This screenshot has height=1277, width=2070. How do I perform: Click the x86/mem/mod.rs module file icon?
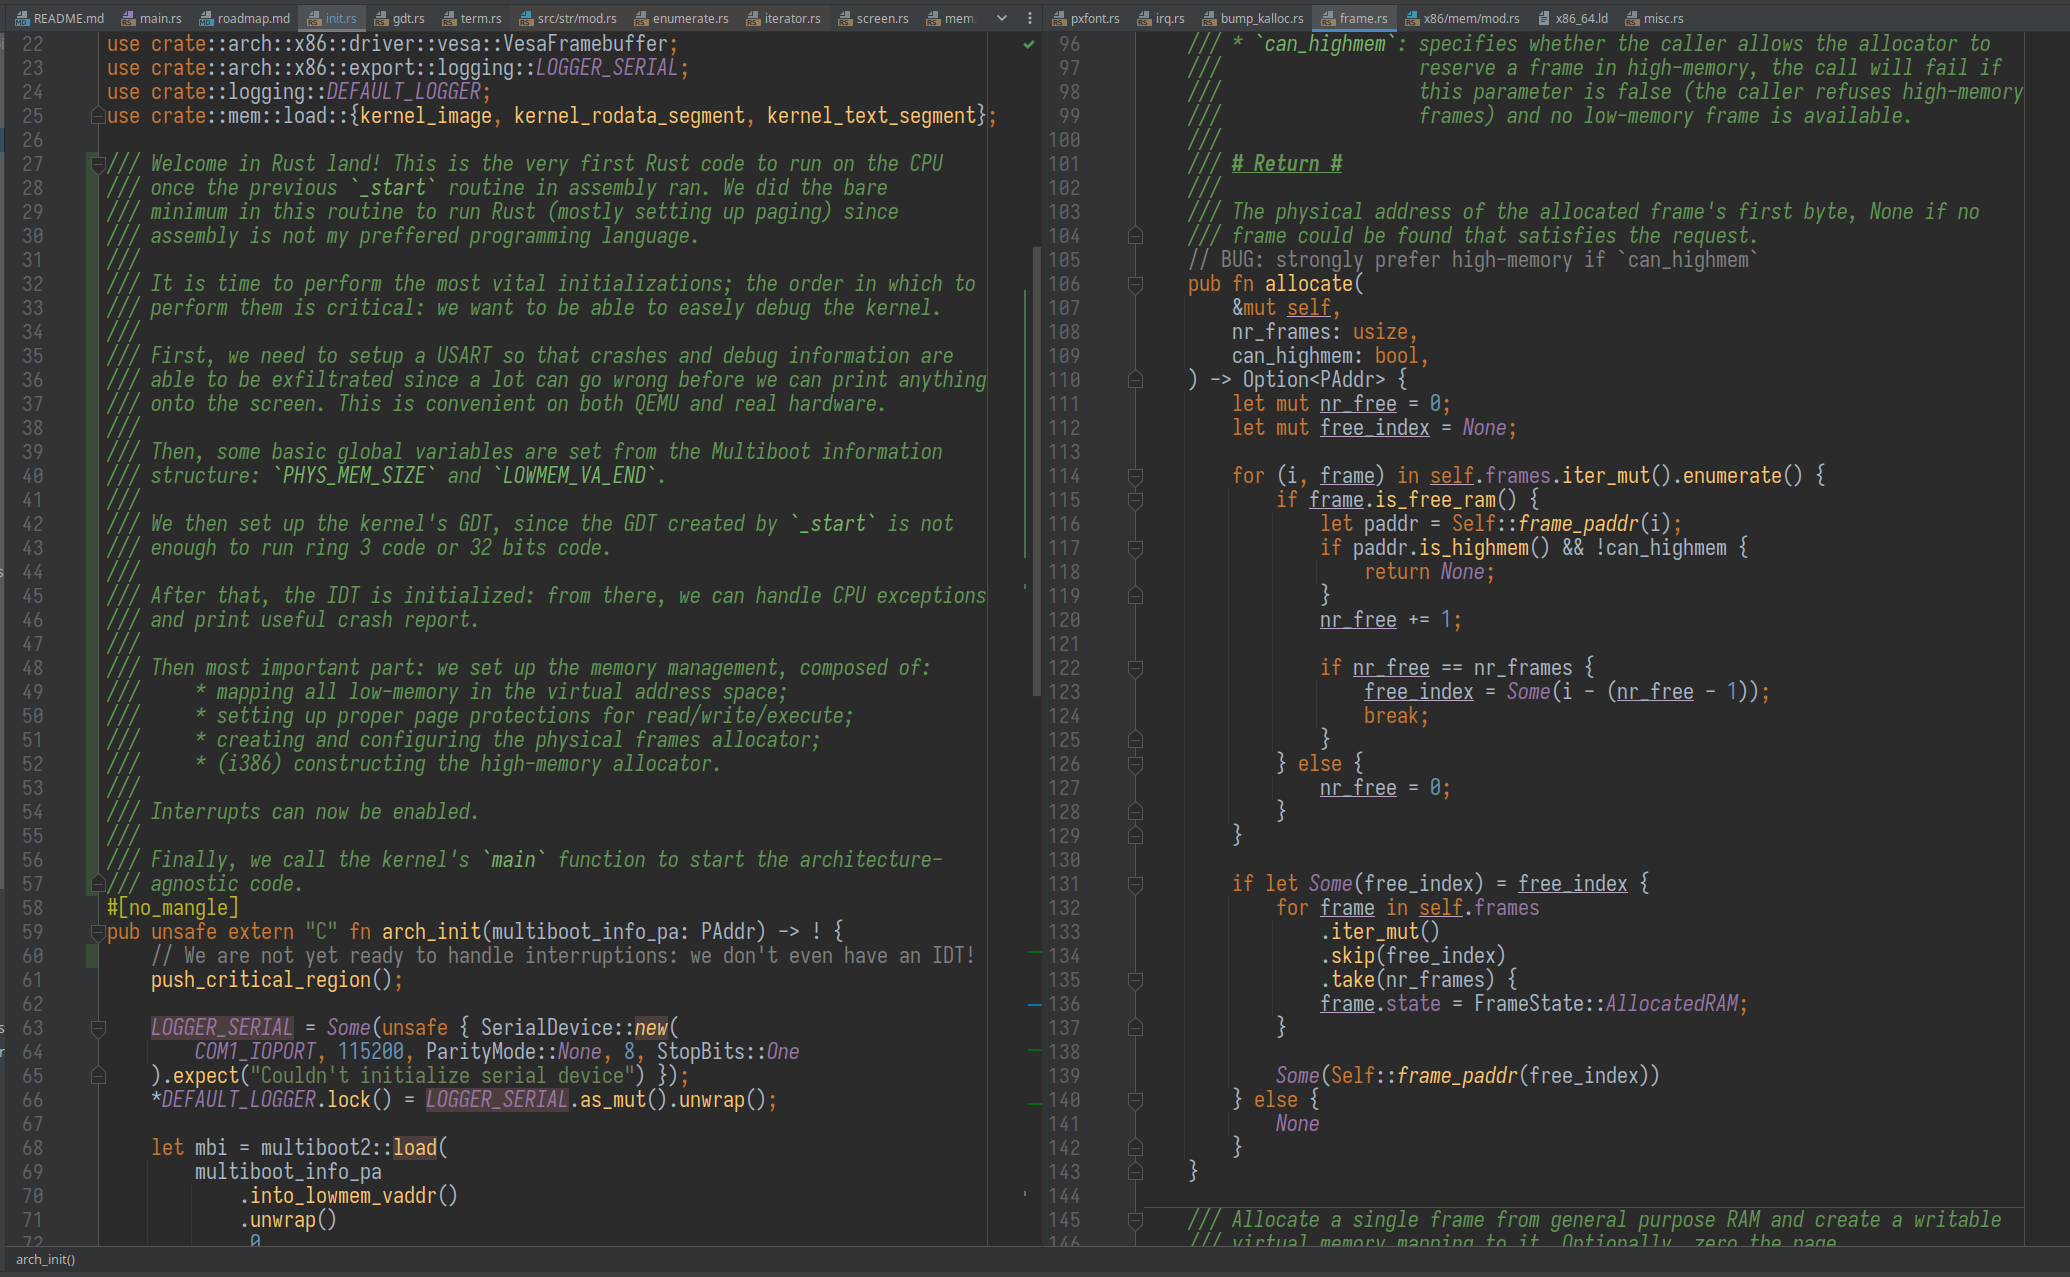pos(1412,18)
